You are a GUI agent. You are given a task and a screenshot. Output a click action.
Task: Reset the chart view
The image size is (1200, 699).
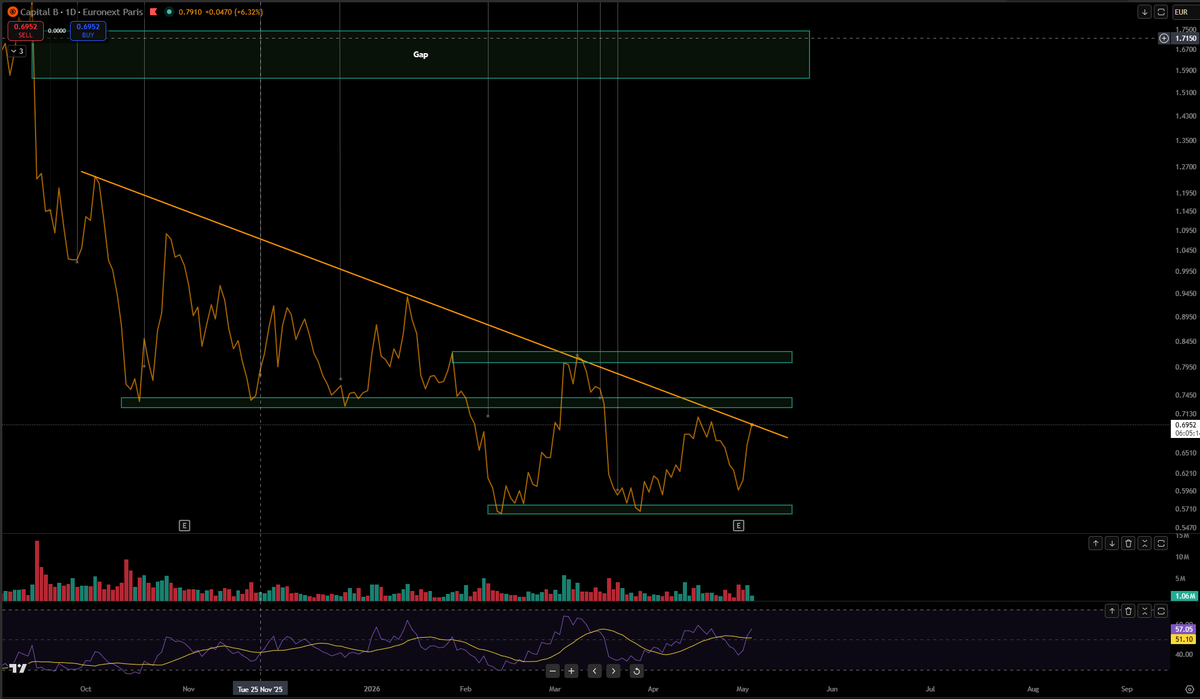[636, 671]
